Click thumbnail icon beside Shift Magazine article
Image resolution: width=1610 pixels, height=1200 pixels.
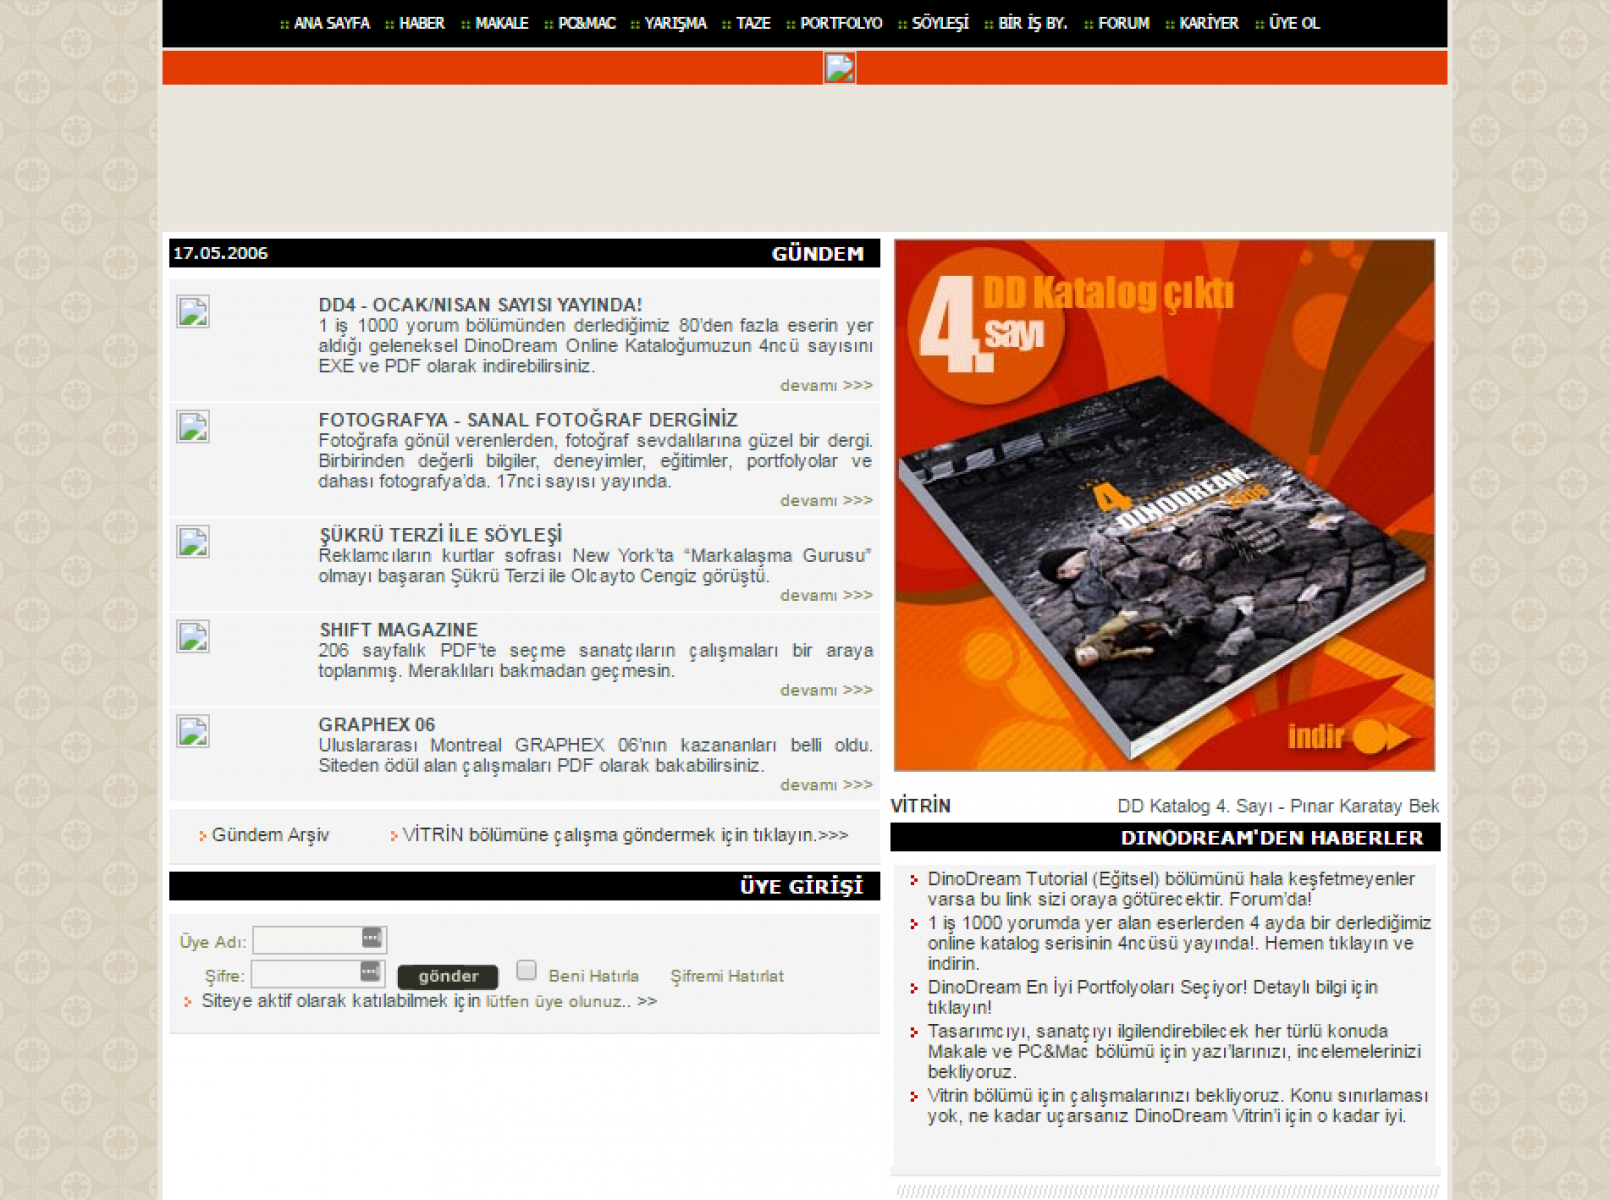click(x=193, y=637)
